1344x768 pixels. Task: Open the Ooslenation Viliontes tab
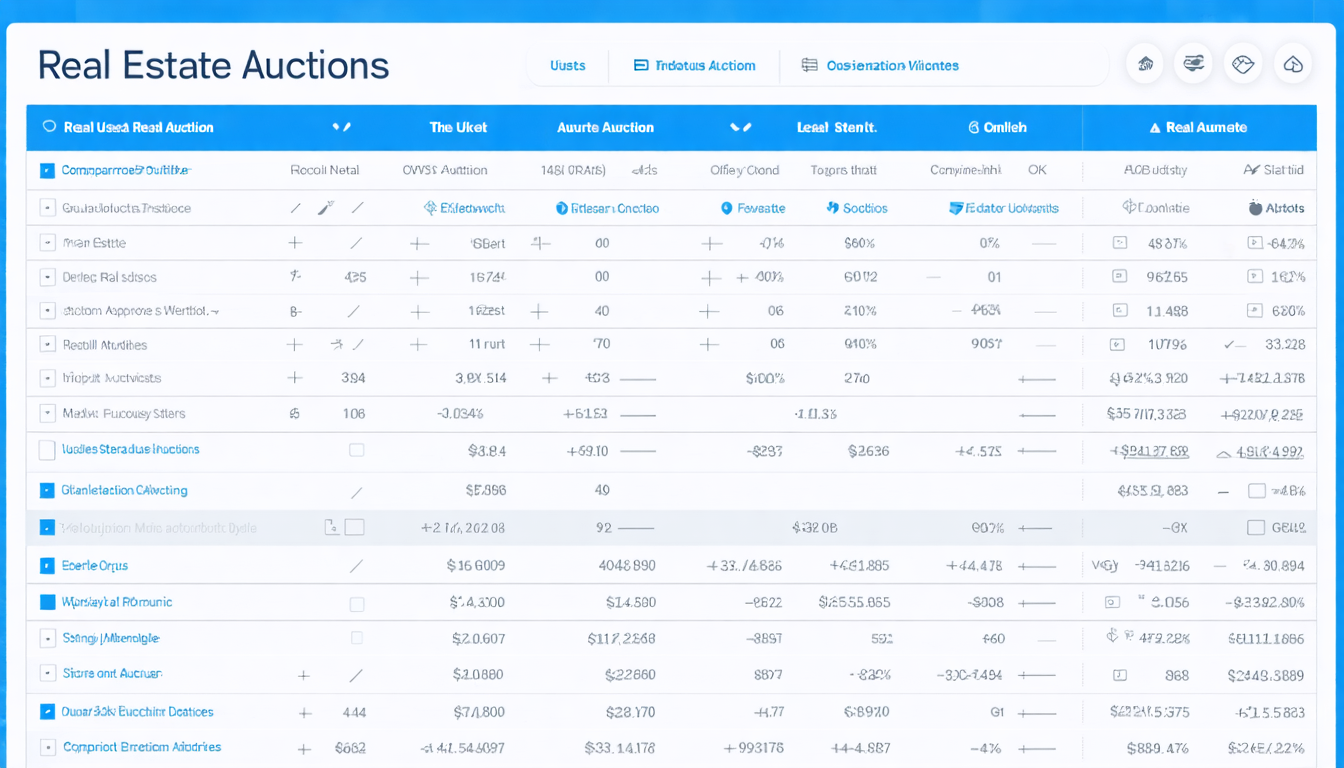[880, 65]
